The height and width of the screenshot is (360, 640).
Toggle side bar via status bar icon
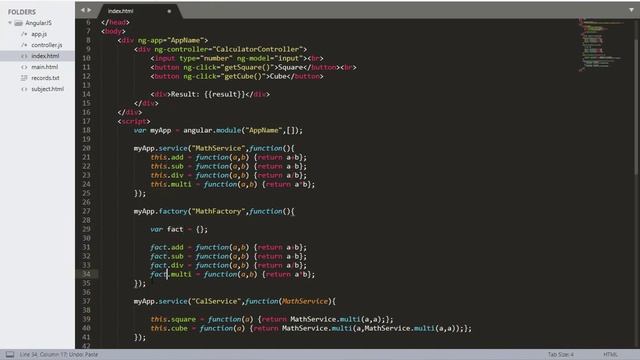click(10, 354)
